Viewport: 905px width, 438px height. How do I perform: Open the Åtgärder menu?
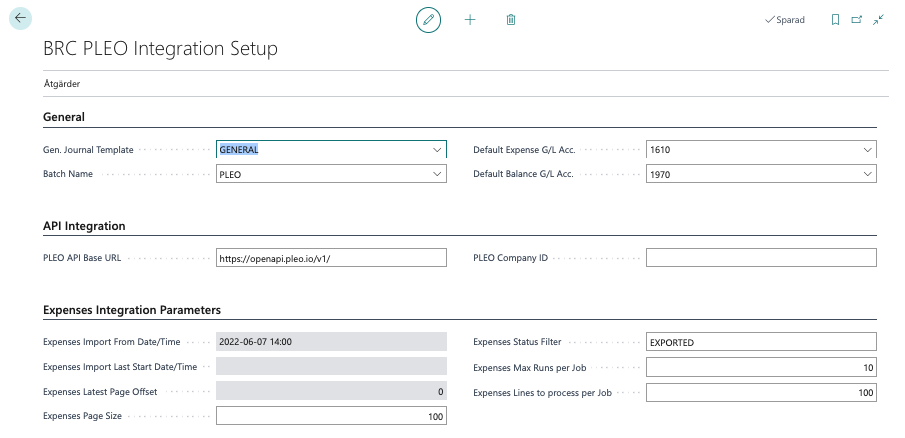(61, 84)
